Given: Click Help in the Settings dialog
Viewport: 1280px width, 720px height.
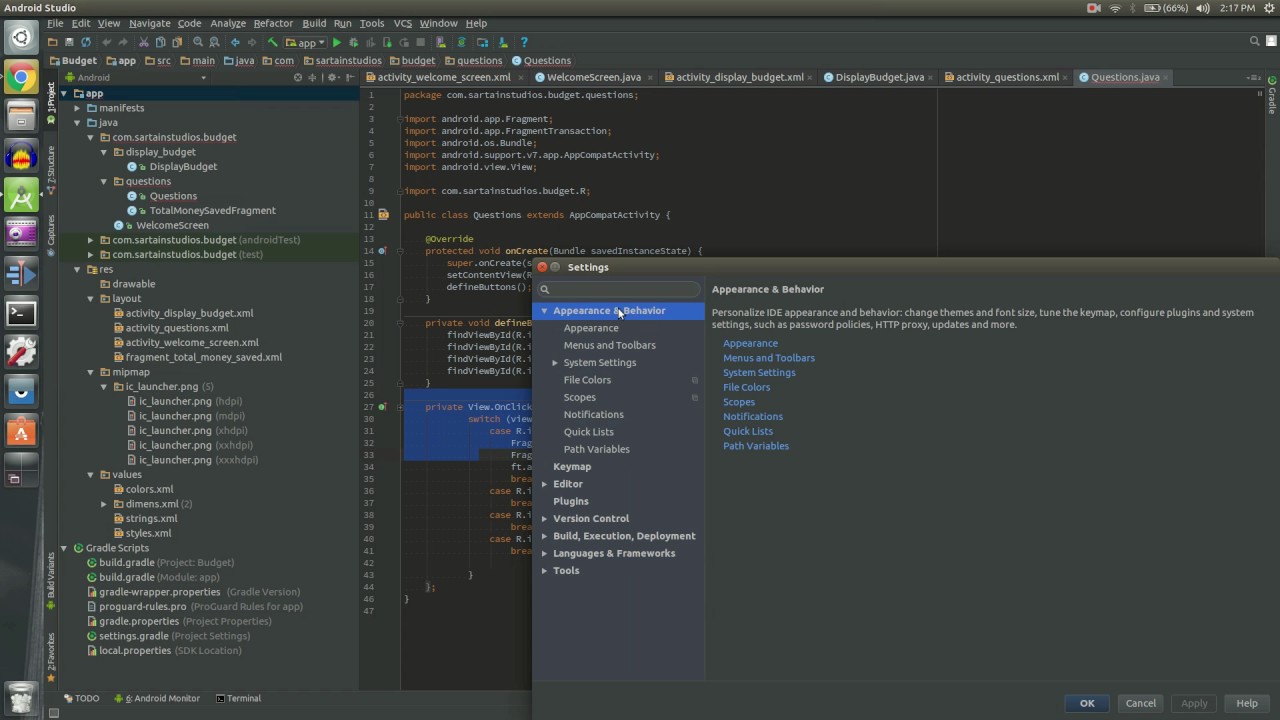Looking at the screenshot, I should (x=1247, y=703).
